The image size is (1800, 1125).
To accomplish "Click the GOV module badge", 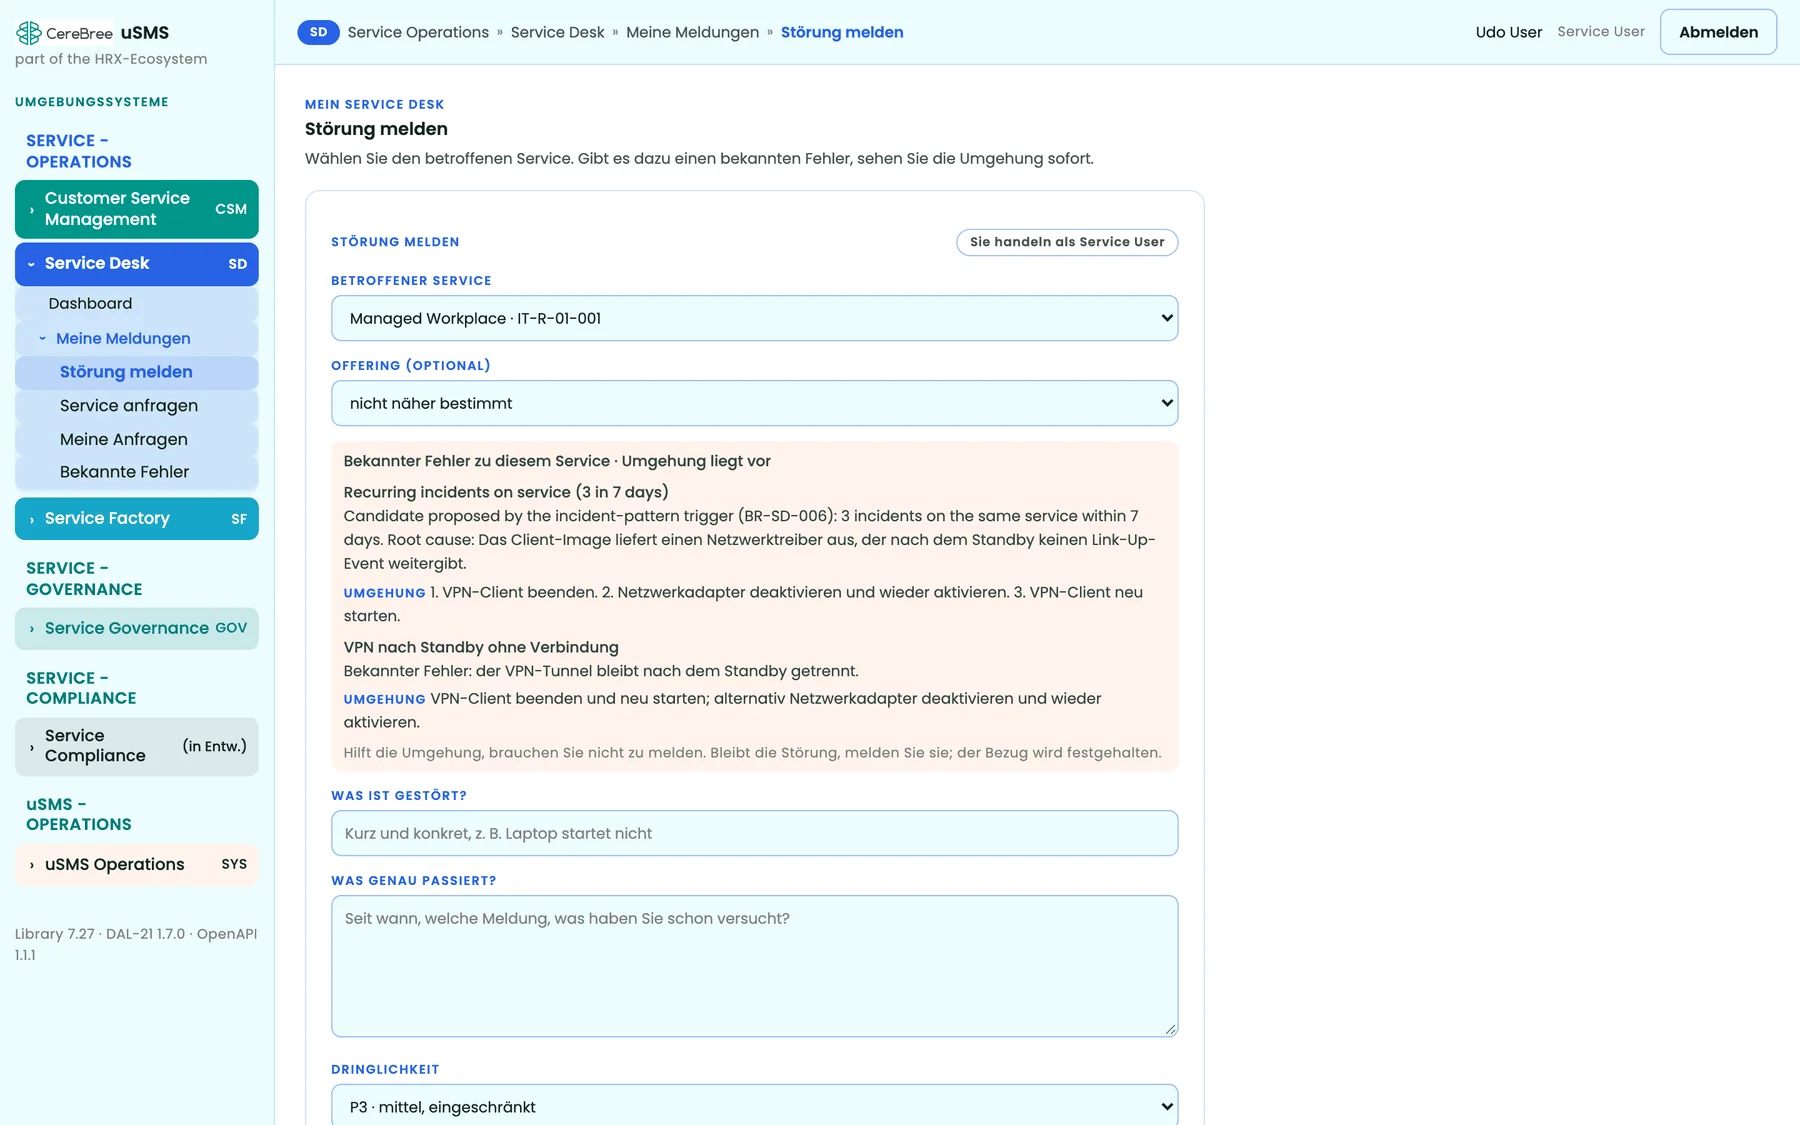I will pyautogui.click(x=231, y=628).
